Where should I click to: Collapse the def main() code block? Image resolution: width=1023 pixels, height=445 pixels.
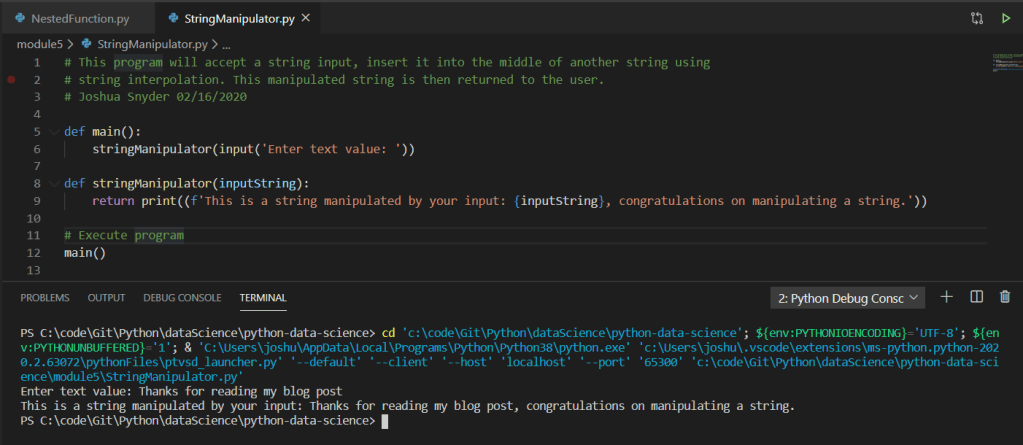click(54, 131)
